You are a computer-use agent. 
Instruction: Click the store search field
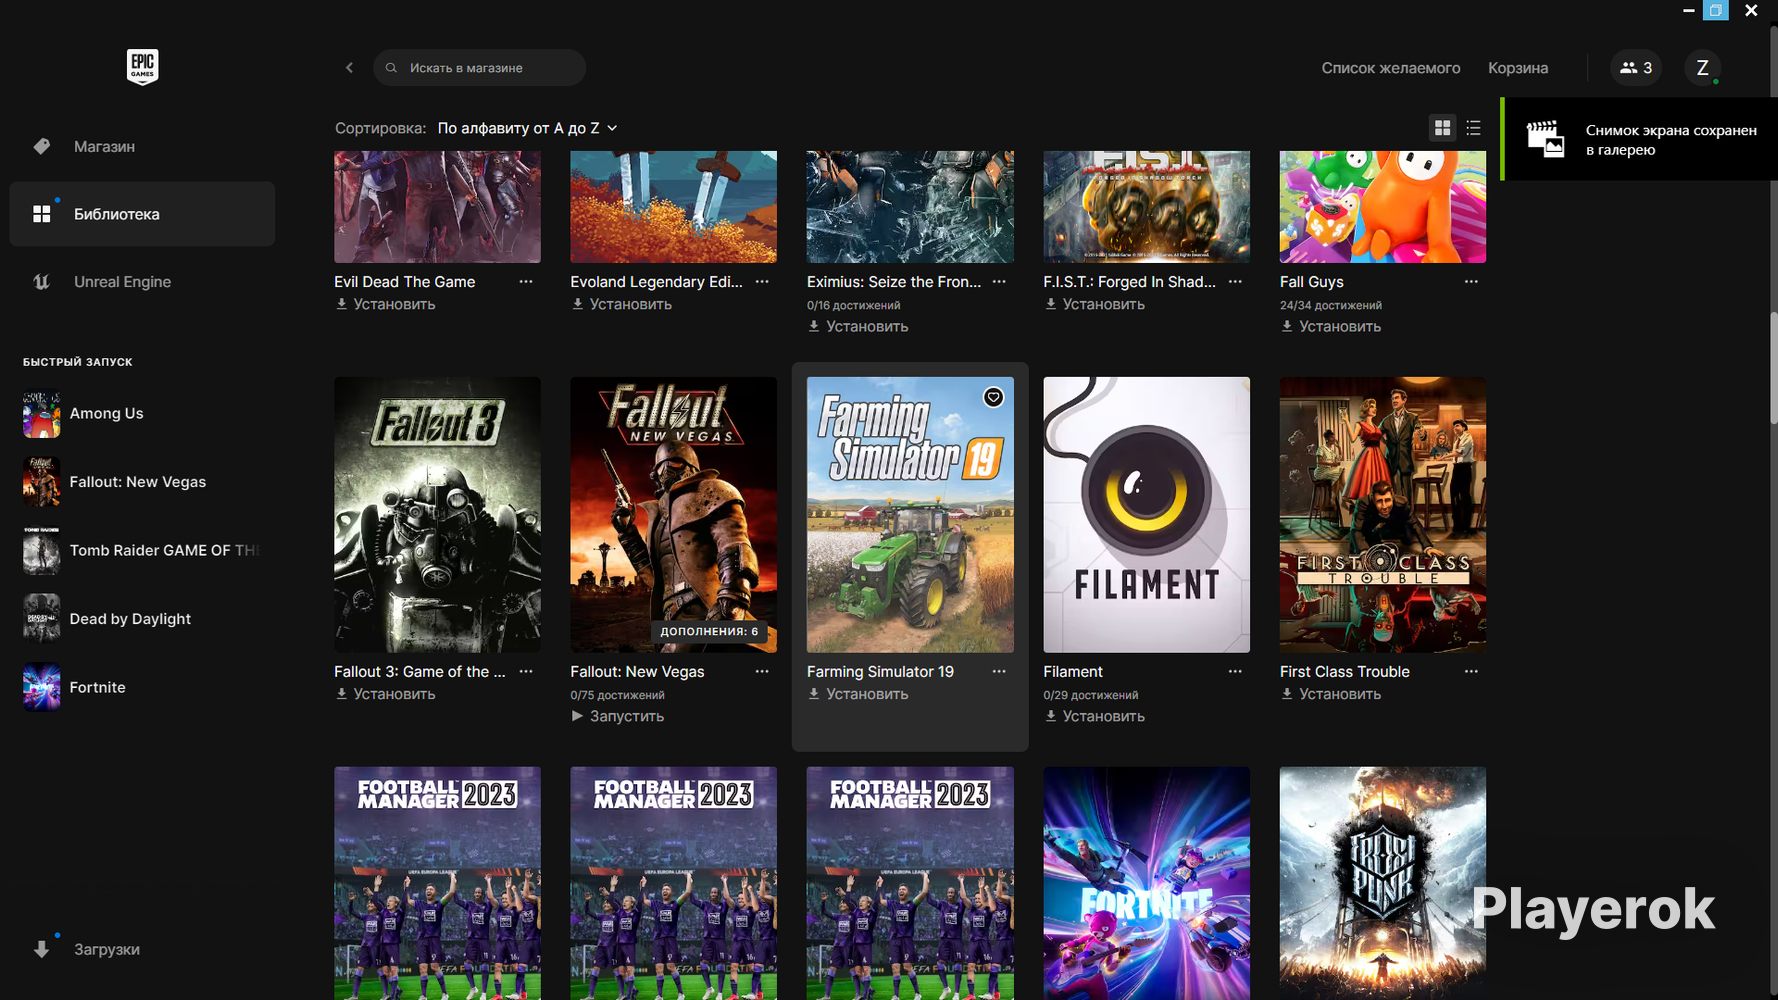click(479, 68)
